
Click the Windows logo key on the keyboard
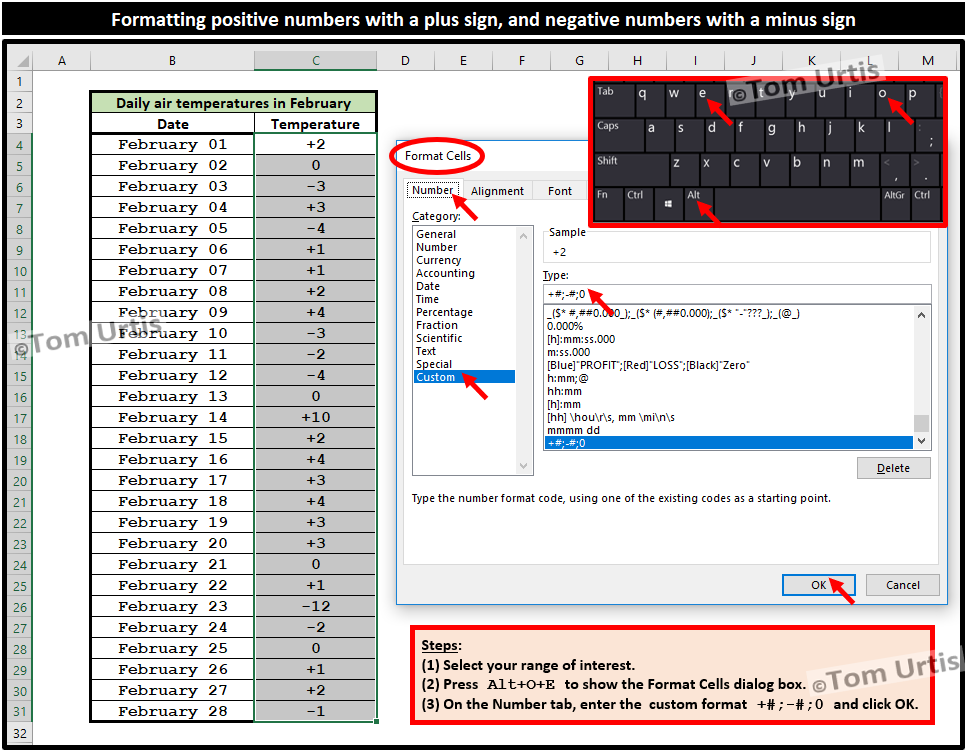[x=669, y=204]
